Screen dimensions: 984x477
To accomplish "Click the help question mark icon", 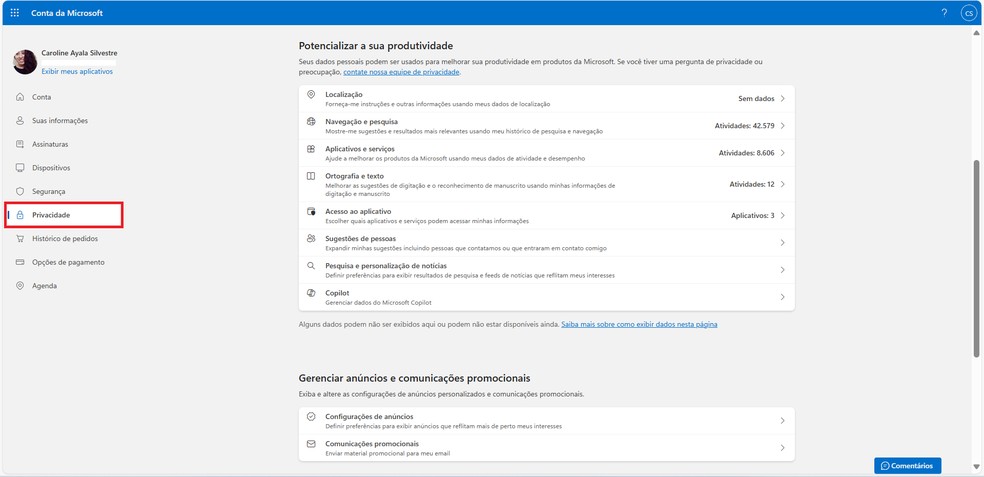I will coord(944,13).
